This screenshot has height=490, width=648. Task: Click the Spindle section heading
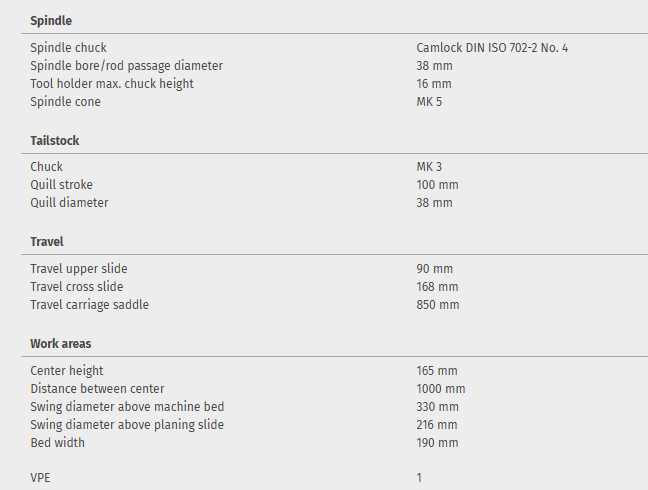point(51,20)
